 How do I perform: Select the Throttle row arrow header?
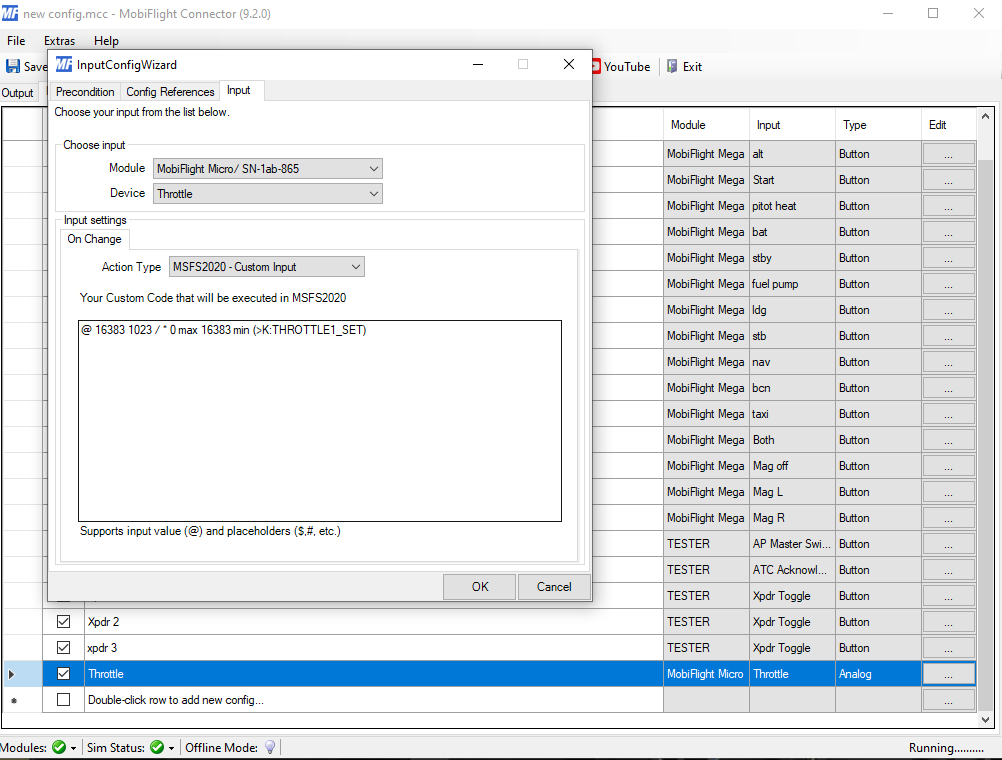(22, 674)
